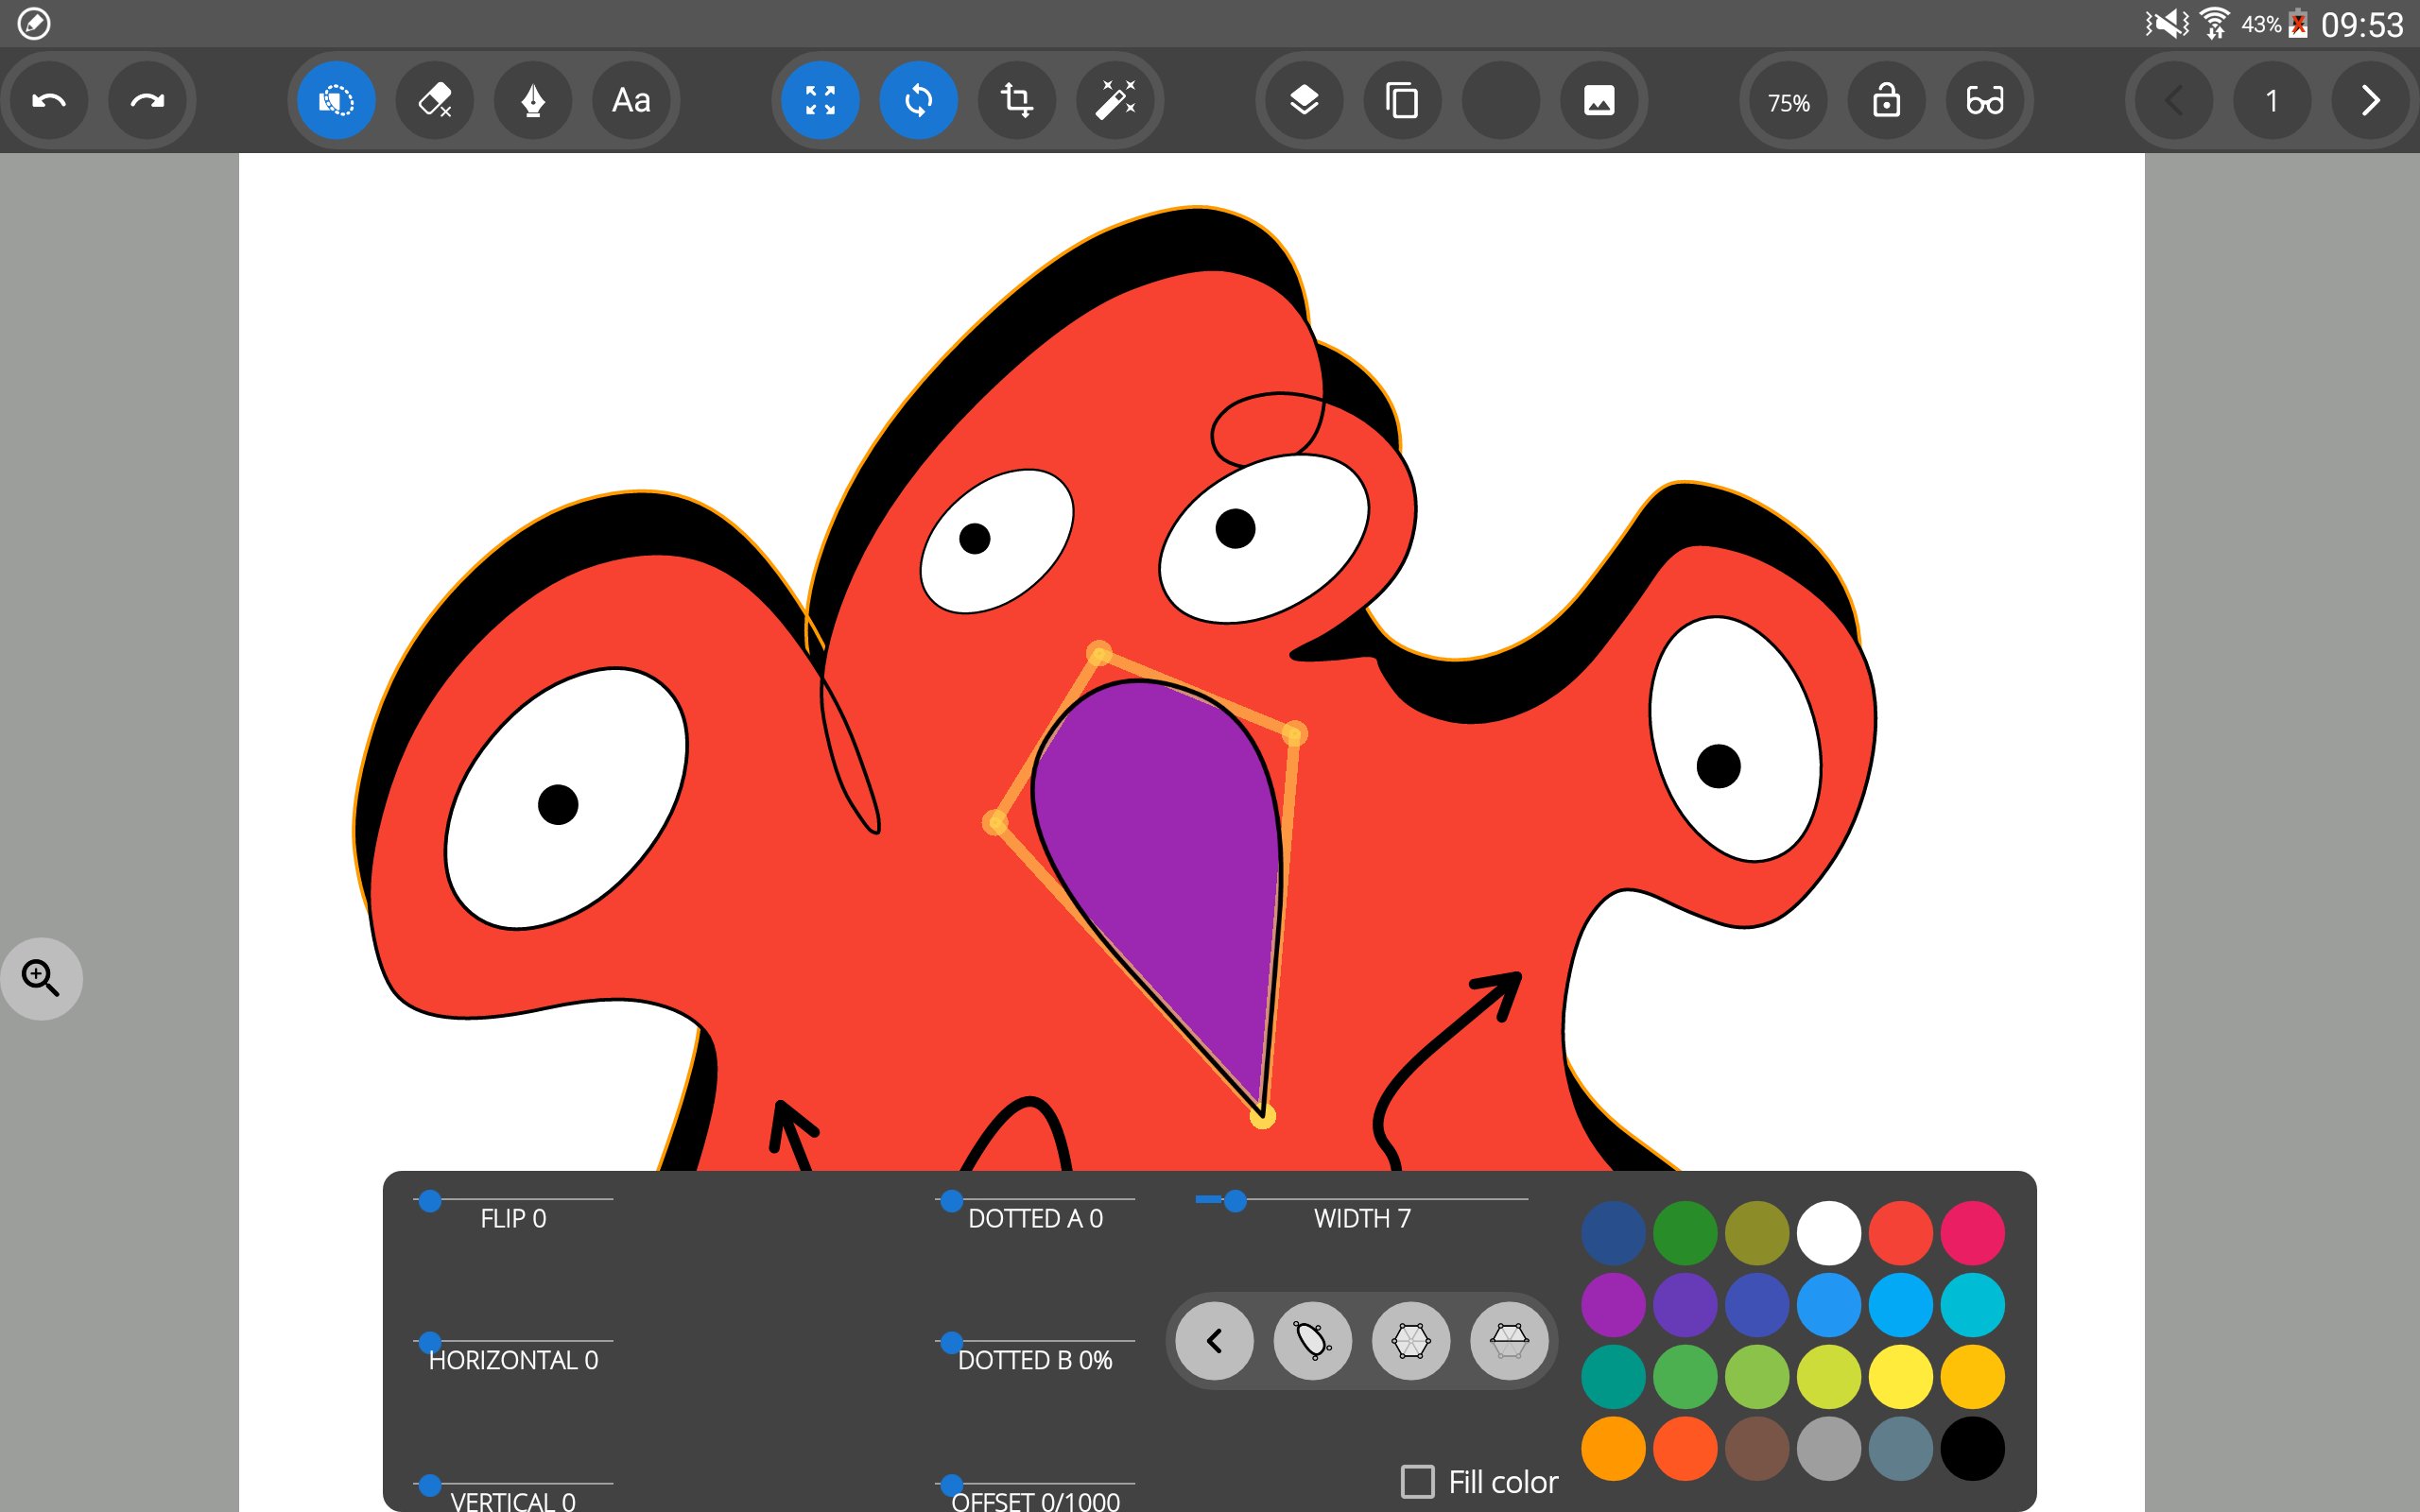The height and width of the screenshot is (1512, 2420).
Task: Pick the purple color swatch
Action: click(1613, 1305)
